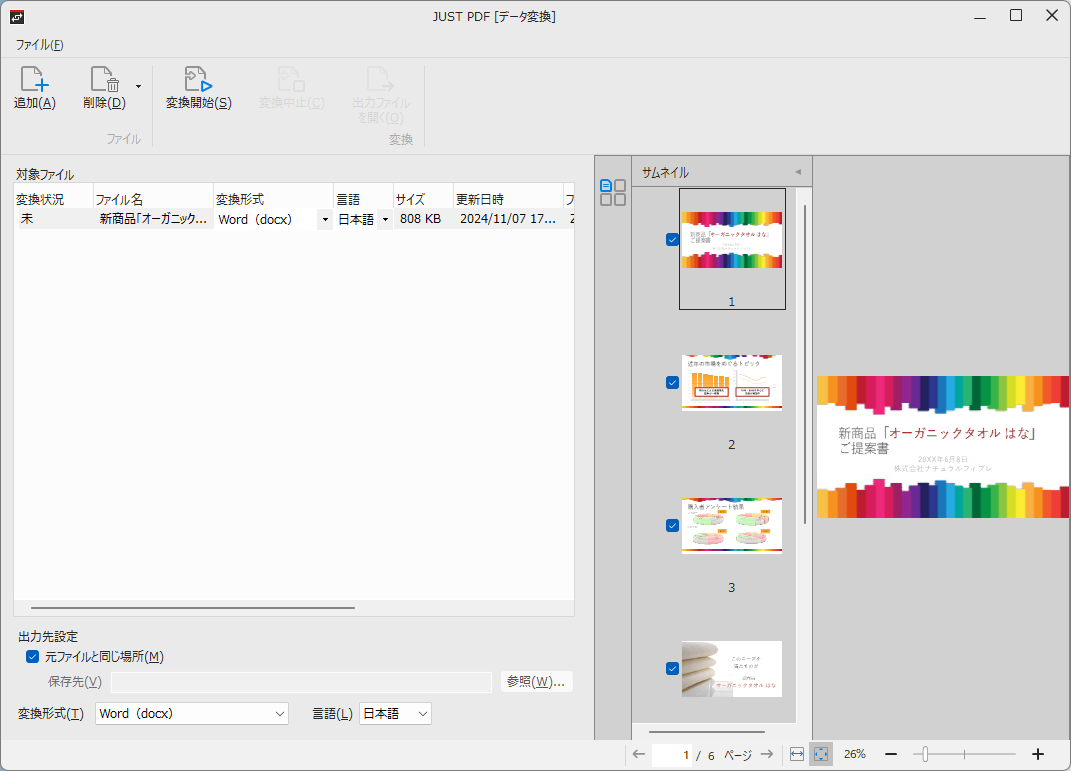Zoom out with the minus icon
Screen dimensions: 1071x771
pyautogui.click(x=891, y=754)
